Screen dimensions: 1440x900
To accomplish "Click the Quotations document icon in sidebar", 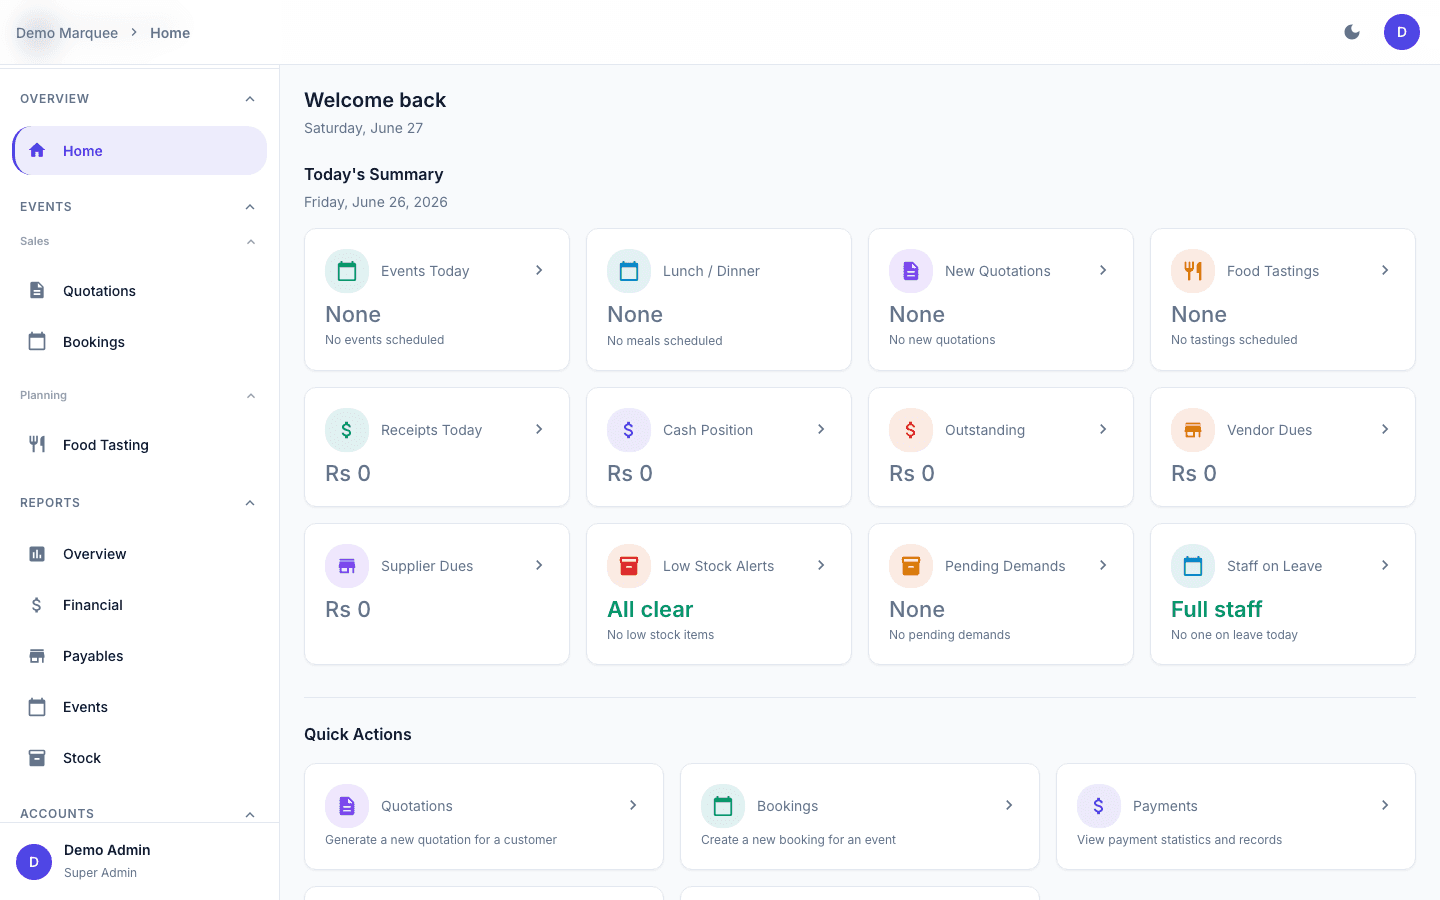I will coord(37,290).
